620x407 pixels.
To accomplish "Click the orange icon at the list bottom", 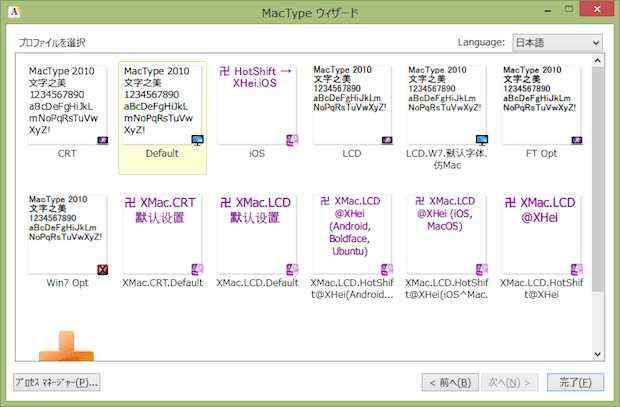I will coord(66,346).
